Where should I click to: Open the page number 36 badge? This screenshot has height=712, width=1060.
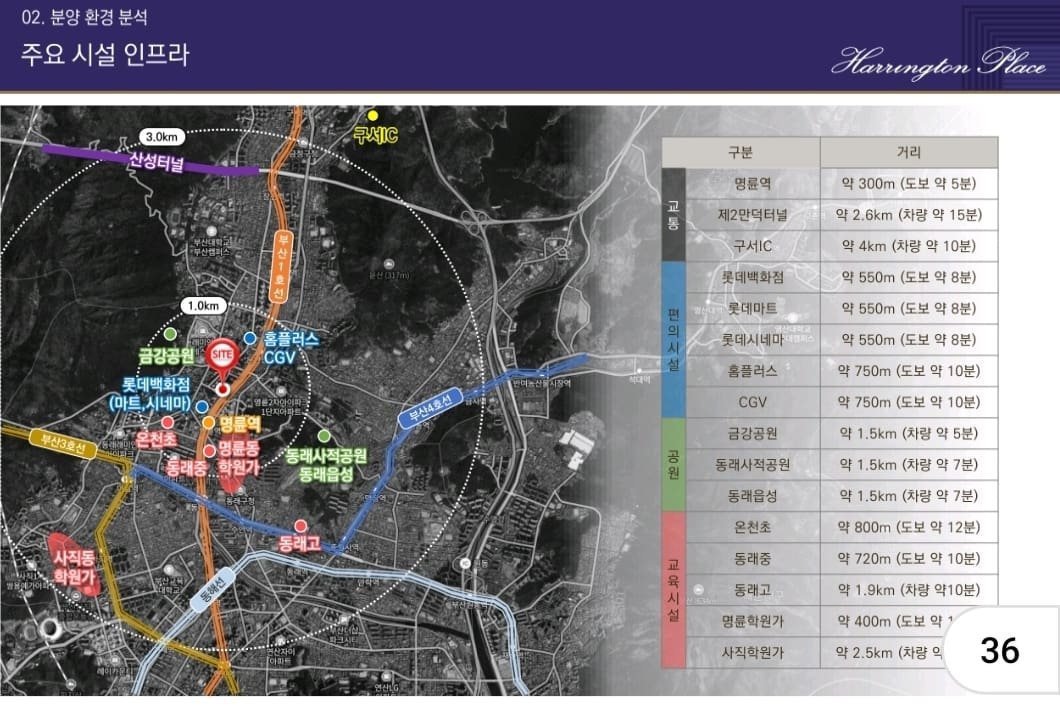pyautogui.click(x=999, y=650)
